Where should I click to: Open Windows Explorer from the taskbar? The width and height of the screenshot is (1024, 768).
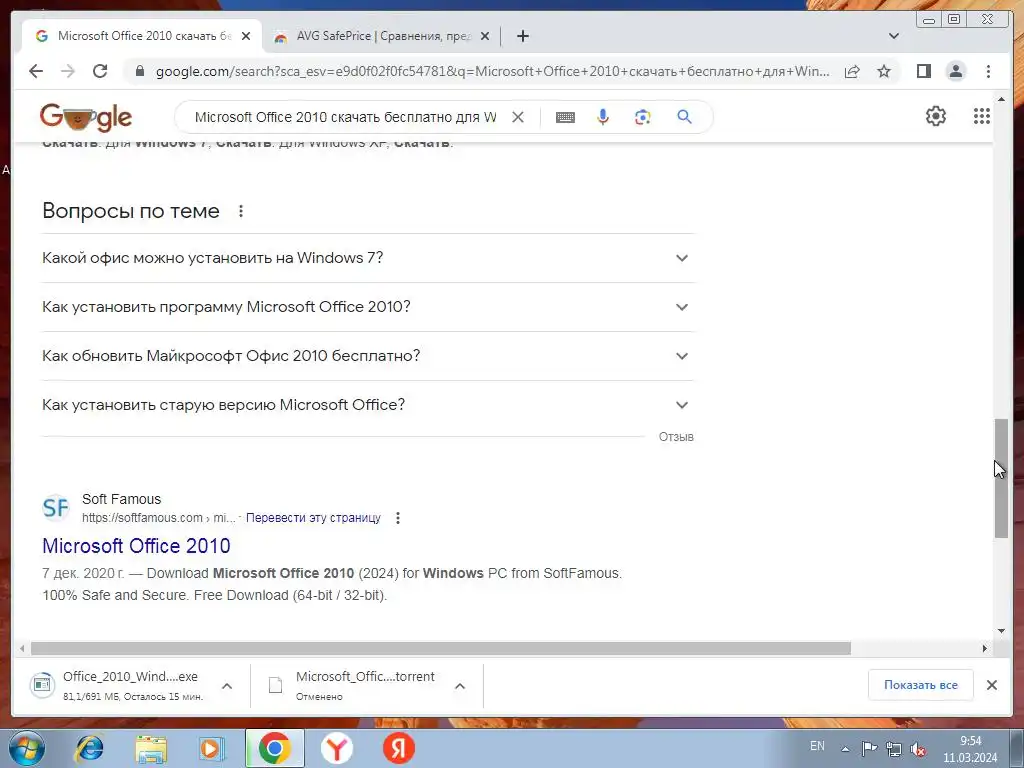coord(151,748)
